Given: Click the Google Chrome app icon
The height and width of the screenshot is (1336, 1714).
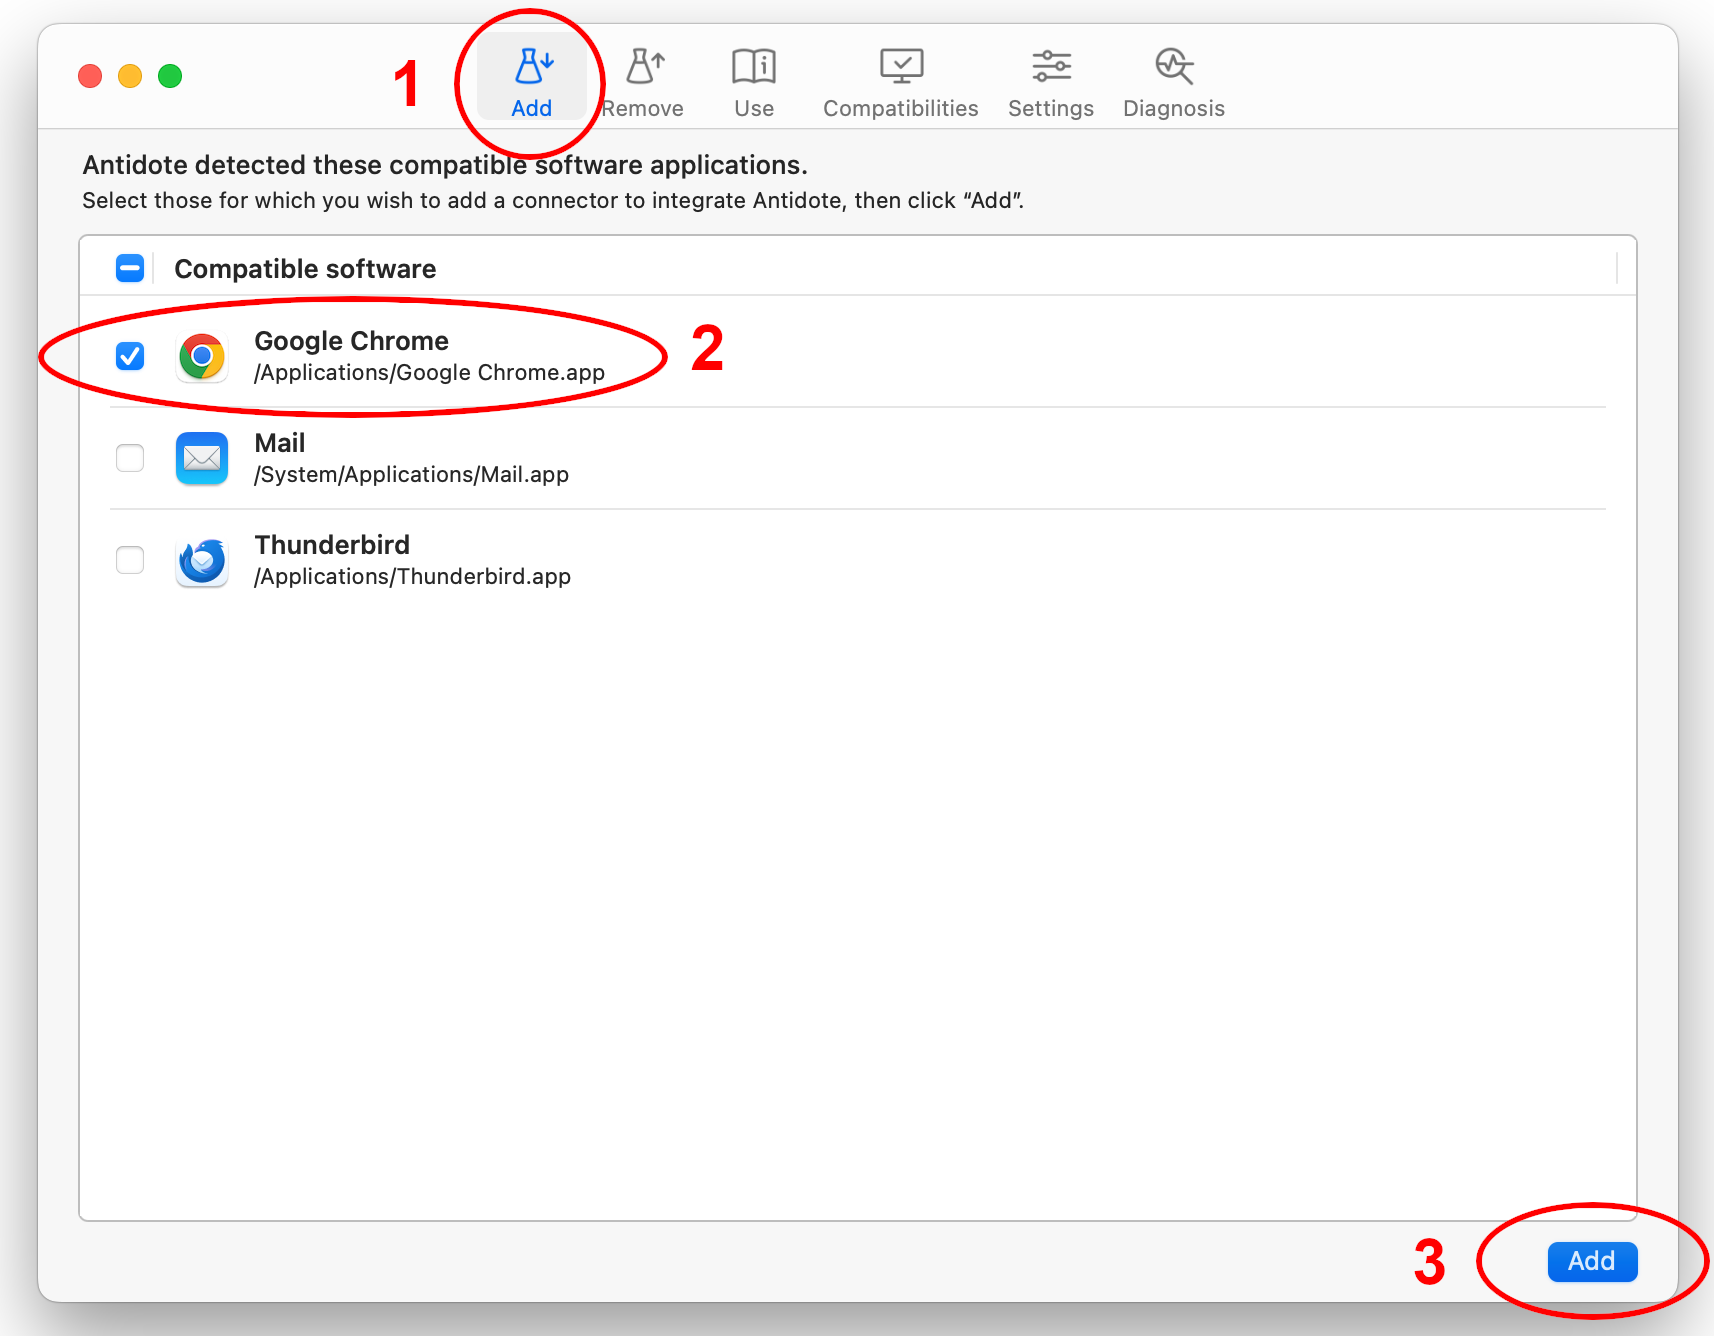Looking at the screenshot, I should coord(202,357).
